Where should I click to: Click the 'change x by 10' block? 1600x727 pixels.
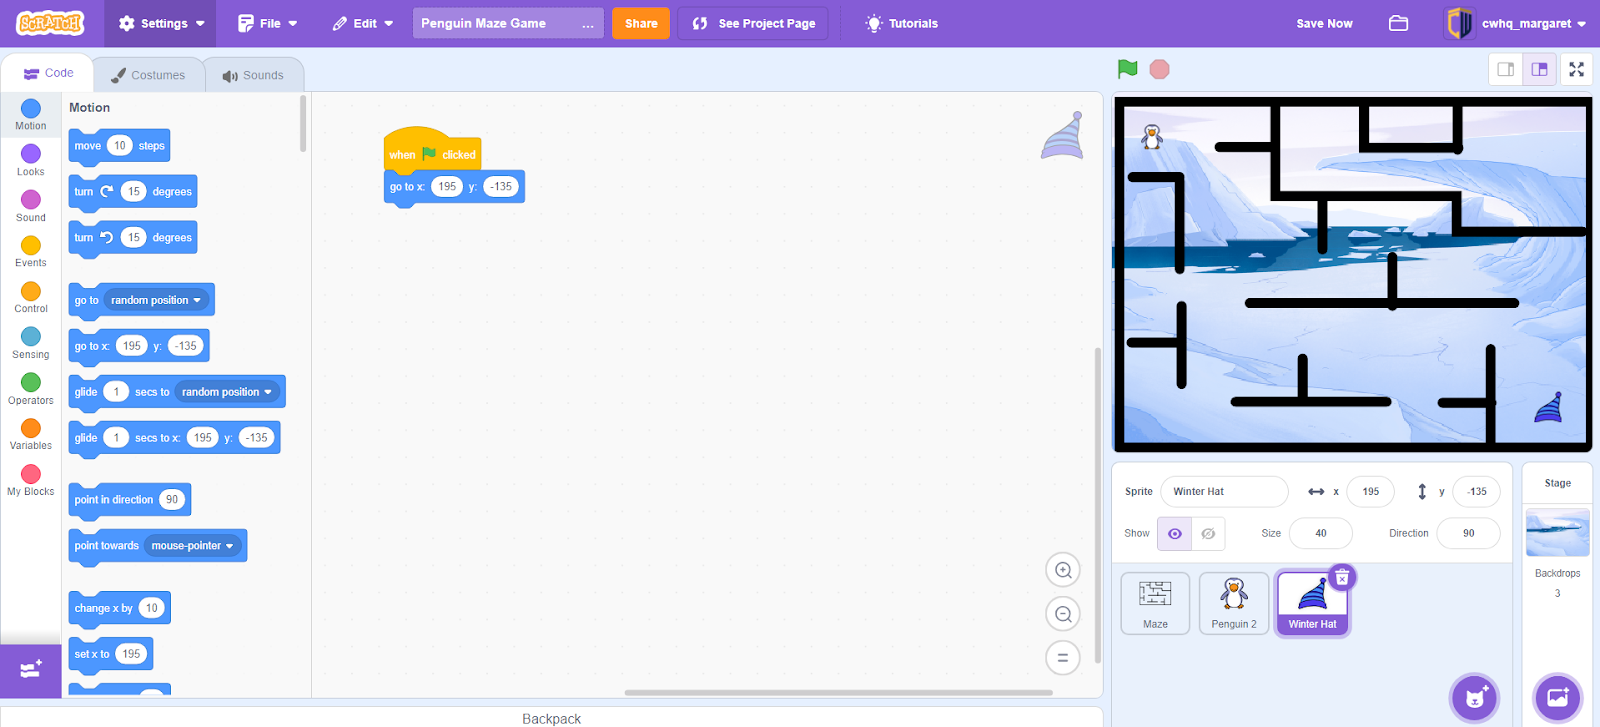(x=119, y=608)
